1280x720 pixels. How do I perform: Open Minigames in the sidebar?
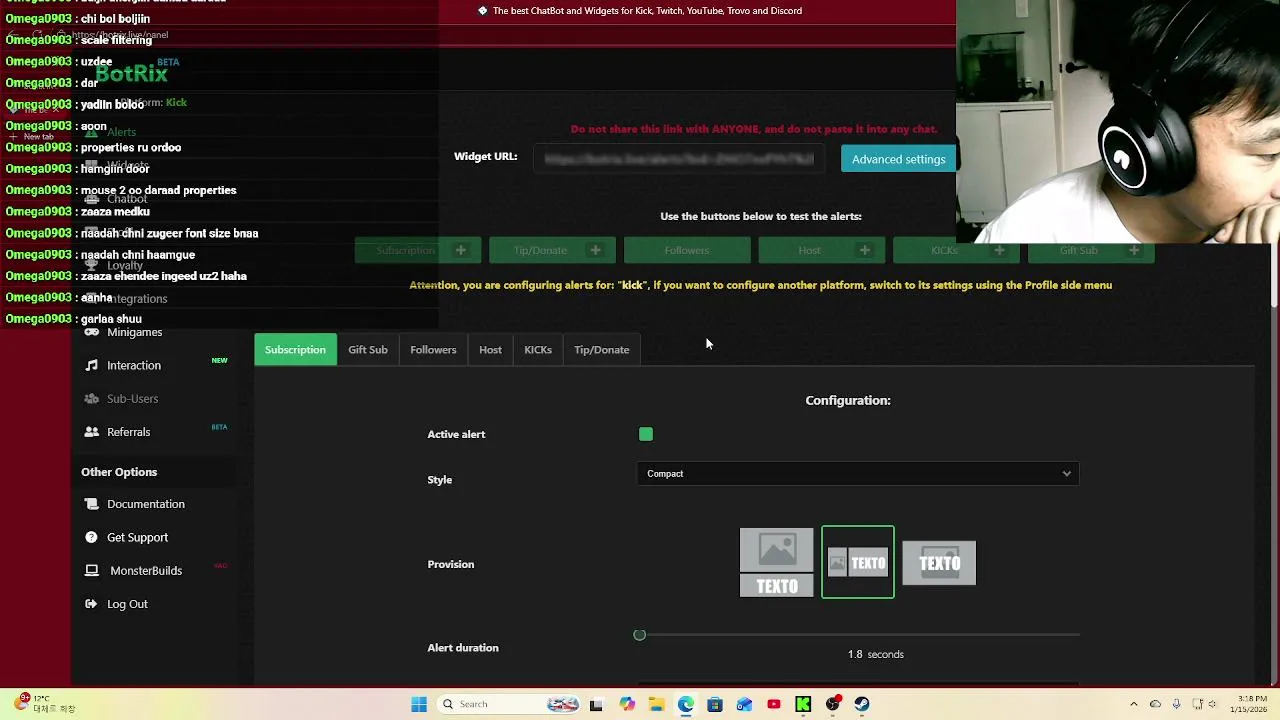point(135,332)
